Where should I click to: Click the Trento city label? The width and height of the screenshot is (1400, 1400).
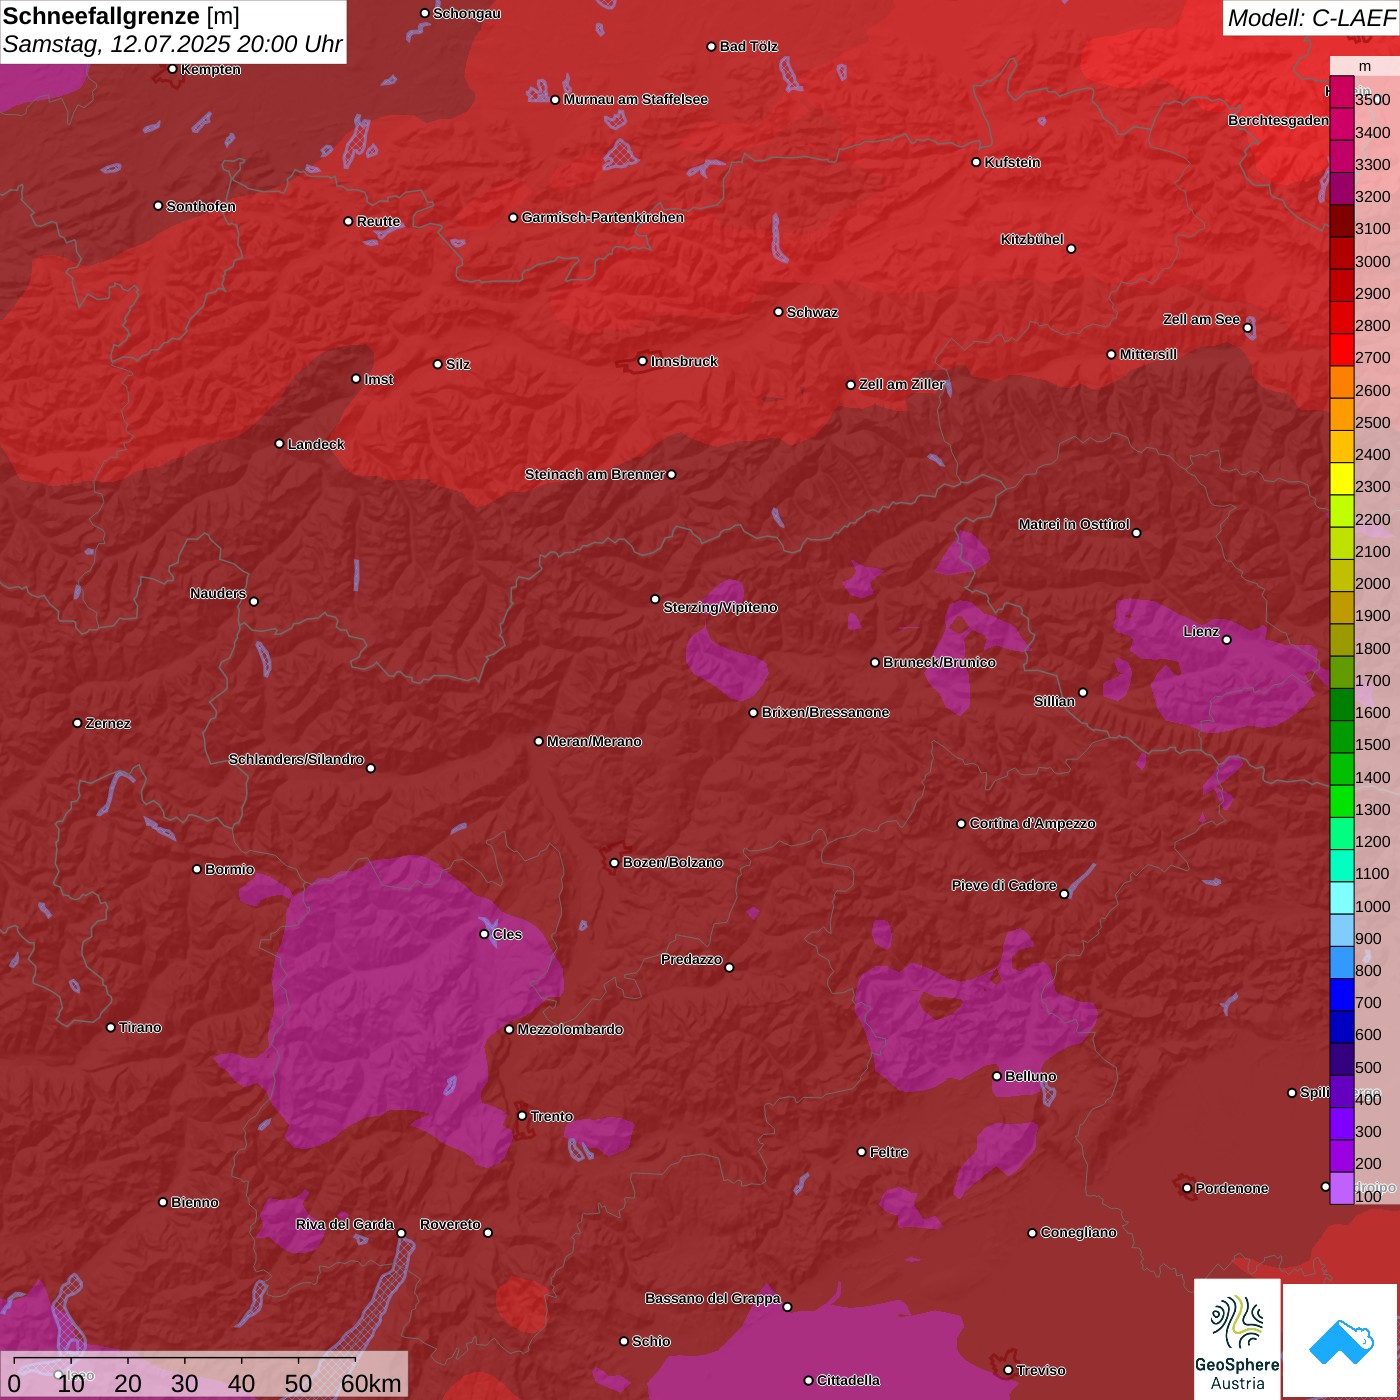pyautogui.click(x=551, y=1116)
